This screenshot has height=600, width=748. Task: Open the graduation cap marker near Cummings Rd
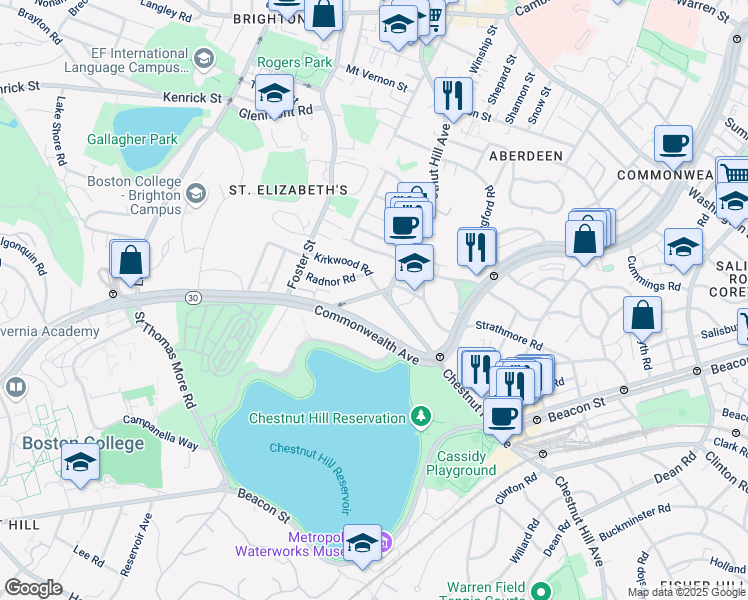click(683, 249)
